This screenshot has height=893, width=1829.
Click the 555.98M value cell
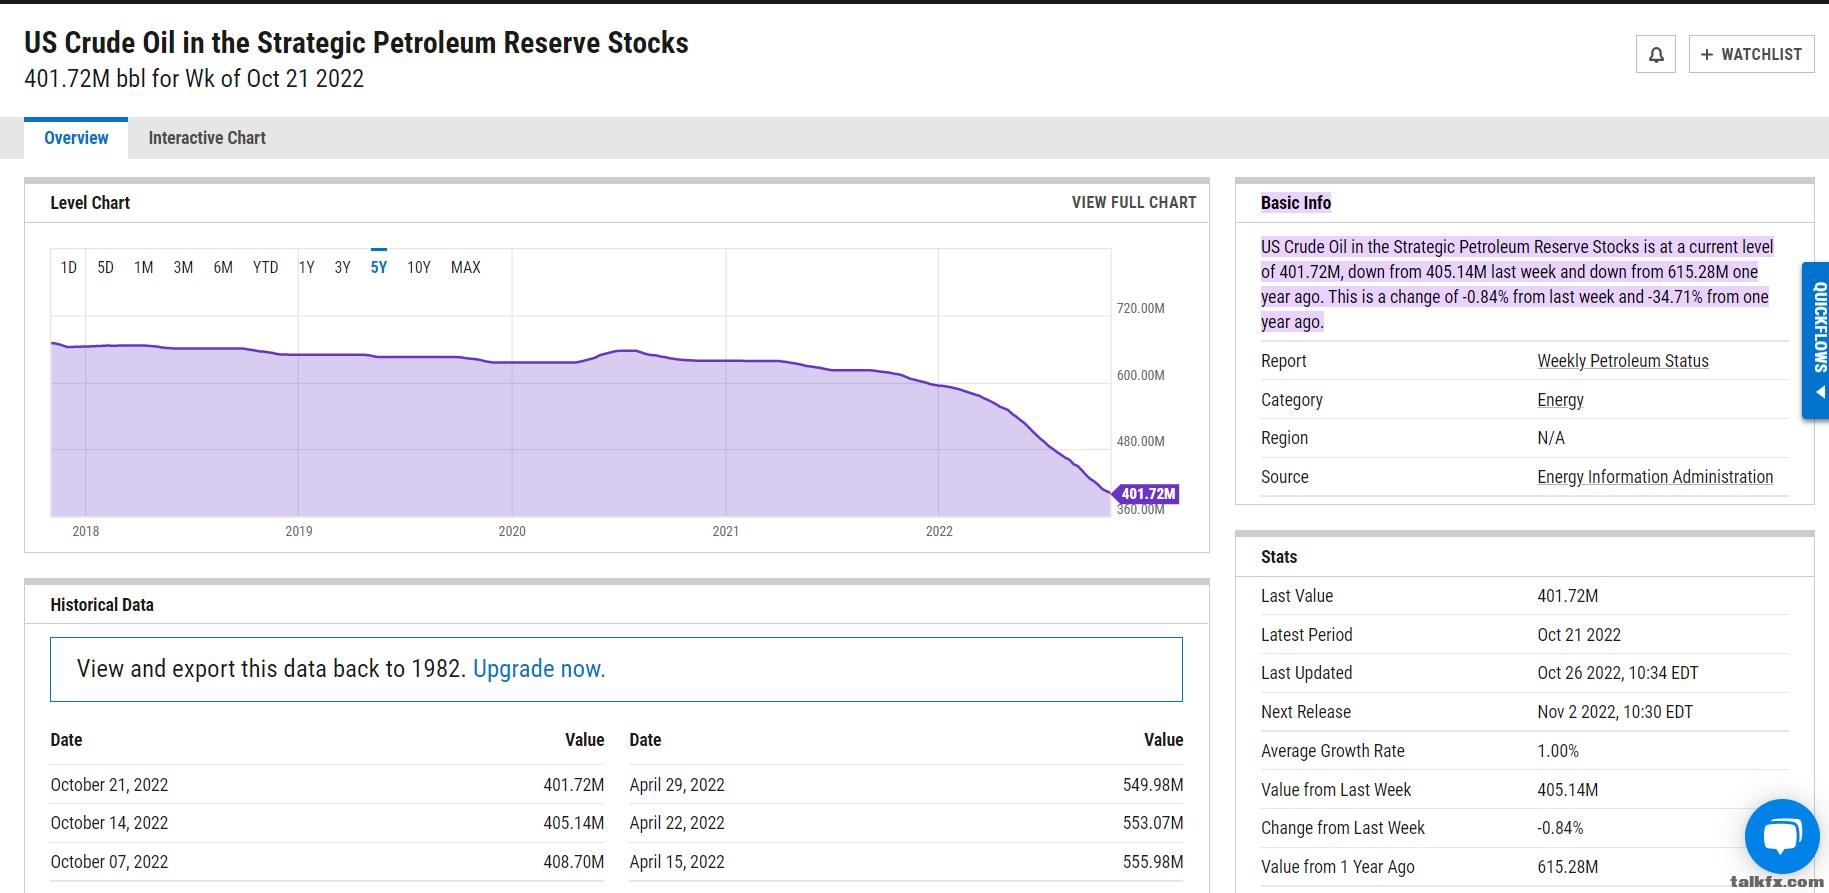point(1153,862)
